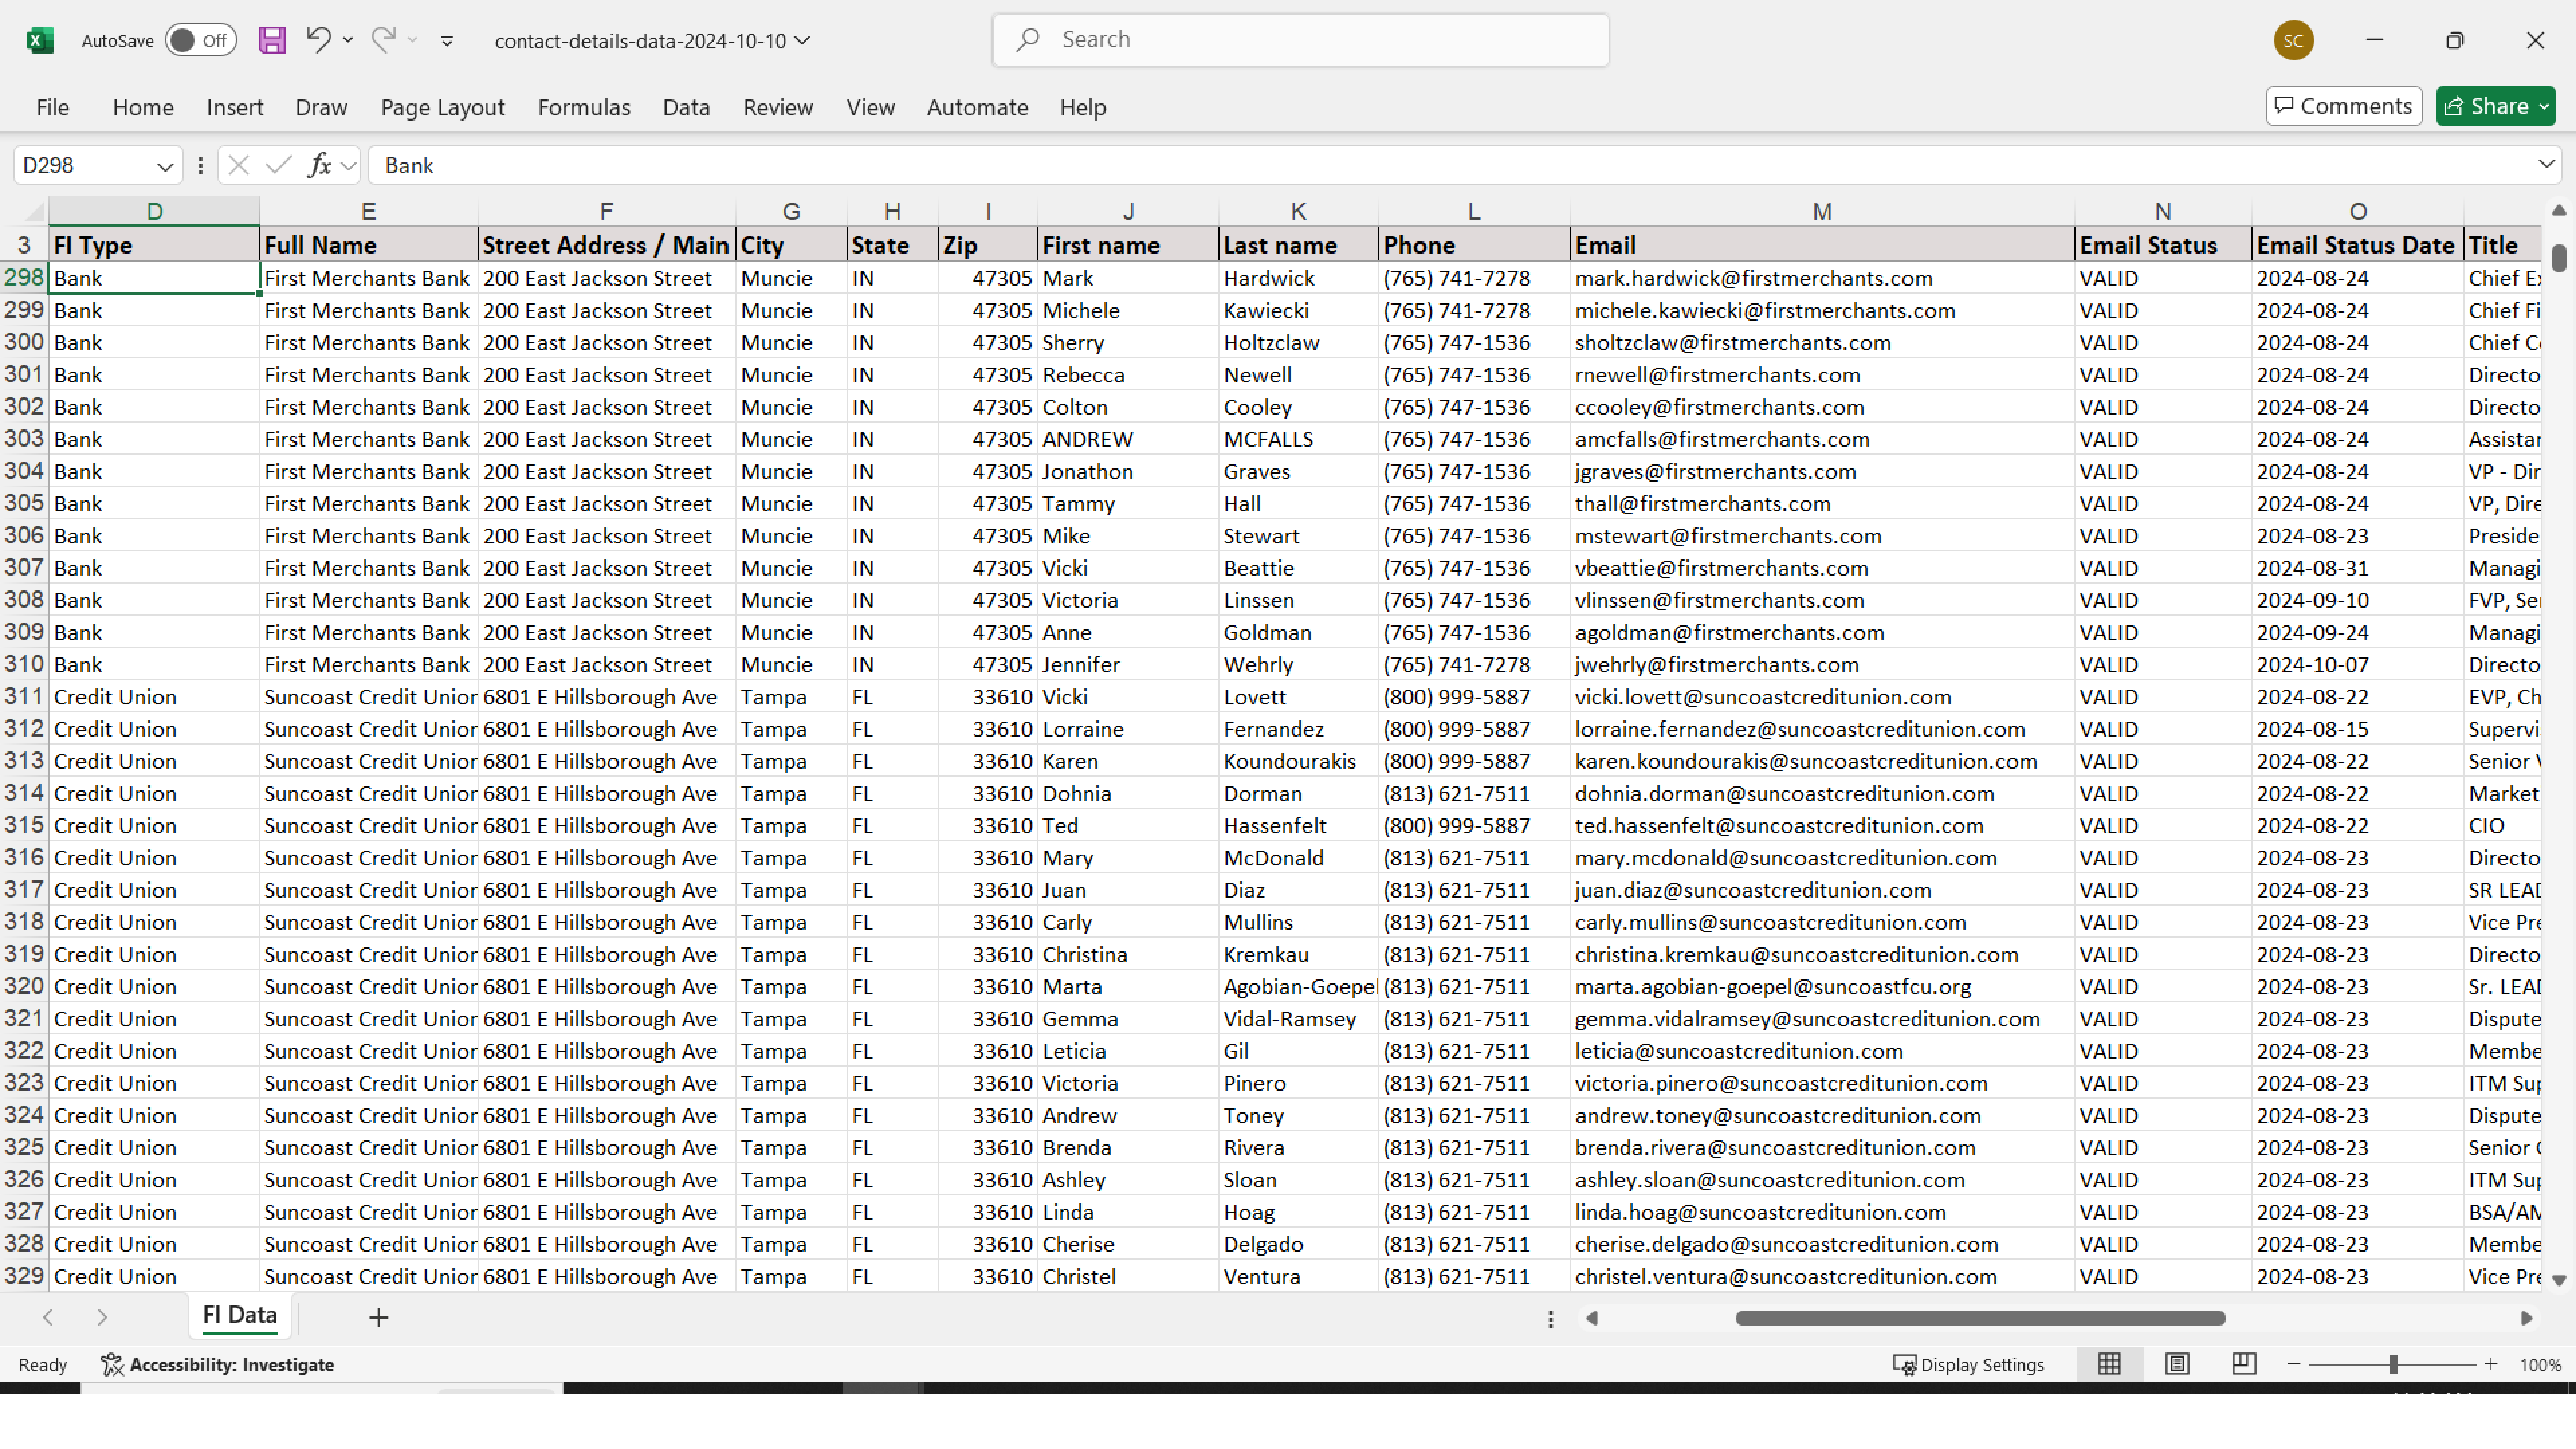Screen dimensions: 2576x1449
Task: Click the formula bar containing Bank
Action: (x=1450, y=165)
